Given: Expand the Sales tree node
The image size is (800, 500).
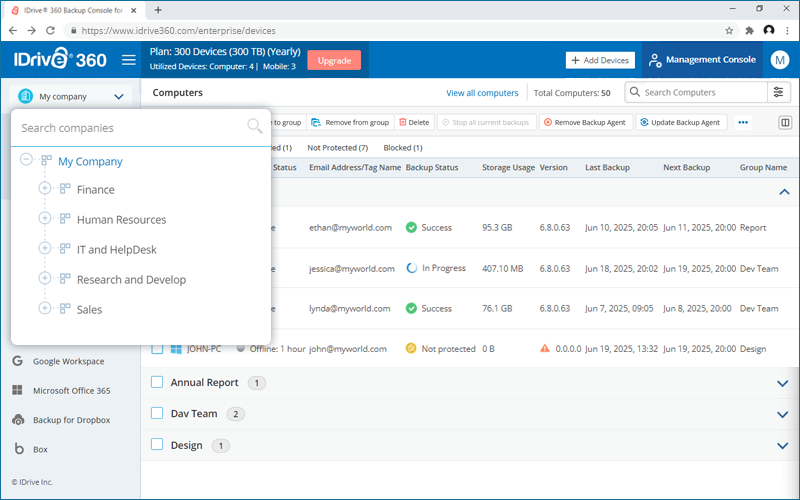Looking at the screenshot, I should 45,308.
